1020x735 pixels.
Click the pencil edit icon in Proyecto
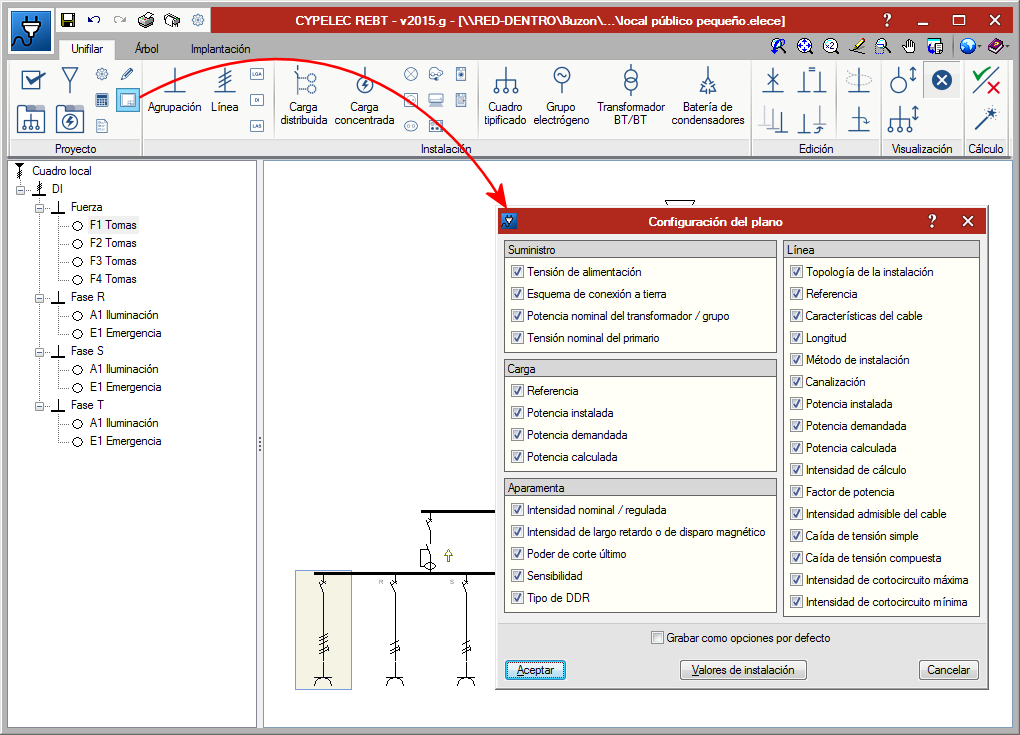127,74
